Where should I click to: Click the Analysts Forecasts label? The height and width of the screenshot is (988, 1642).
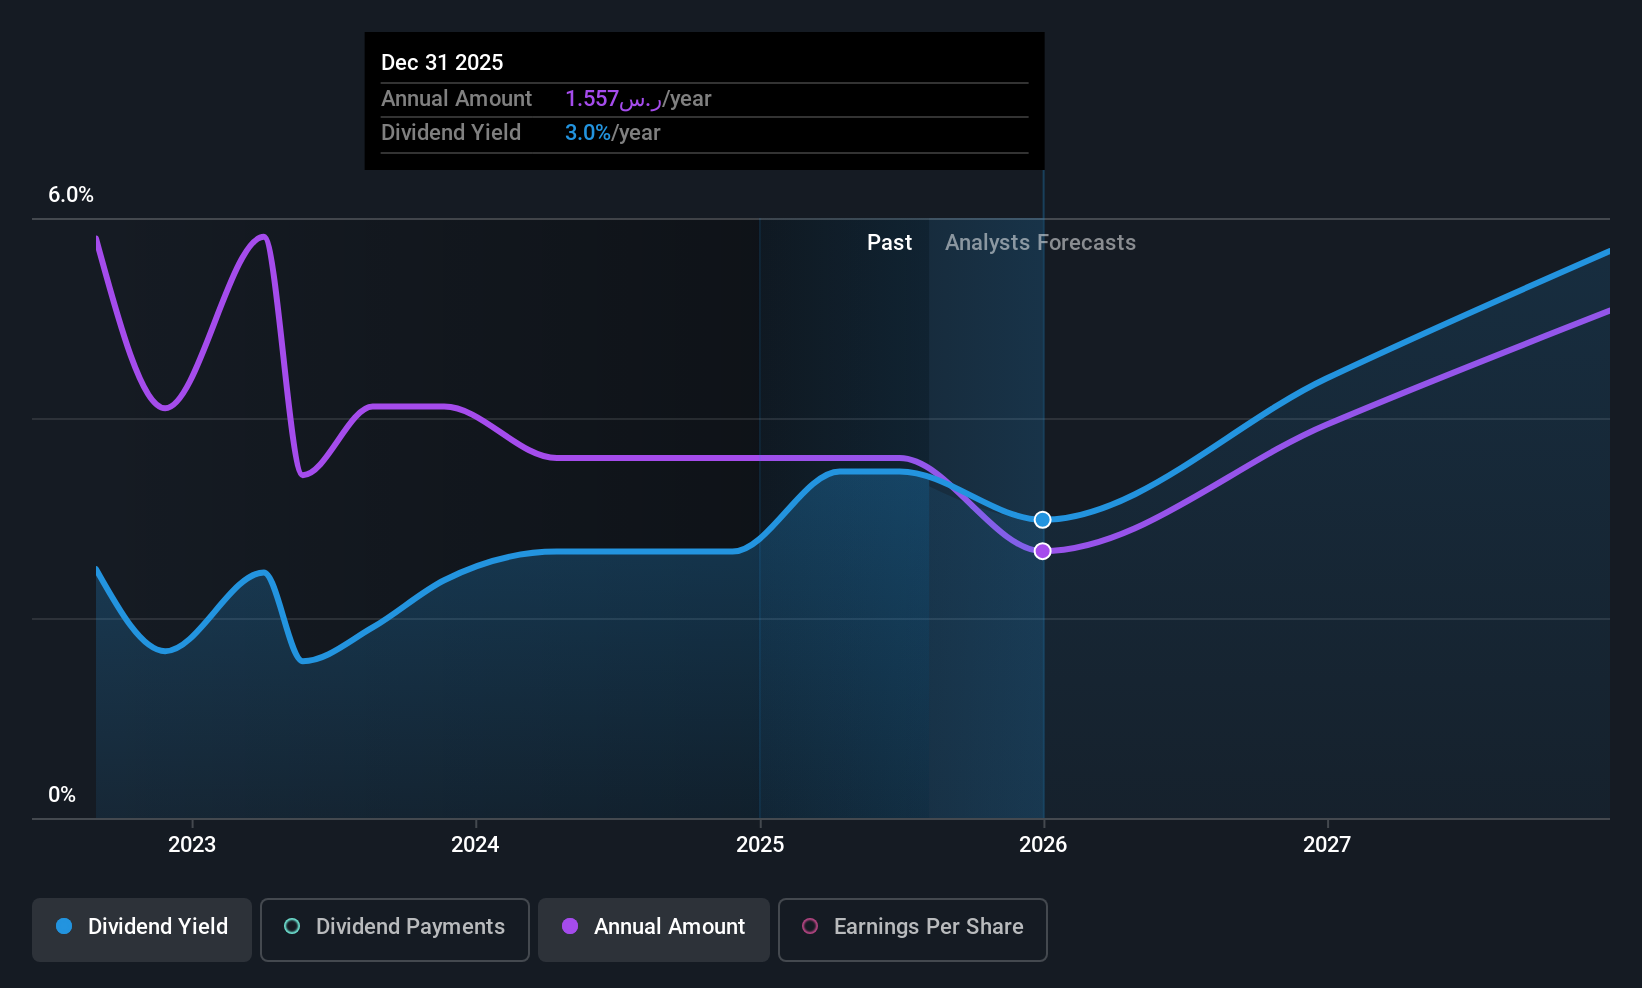click(1040, 243)
